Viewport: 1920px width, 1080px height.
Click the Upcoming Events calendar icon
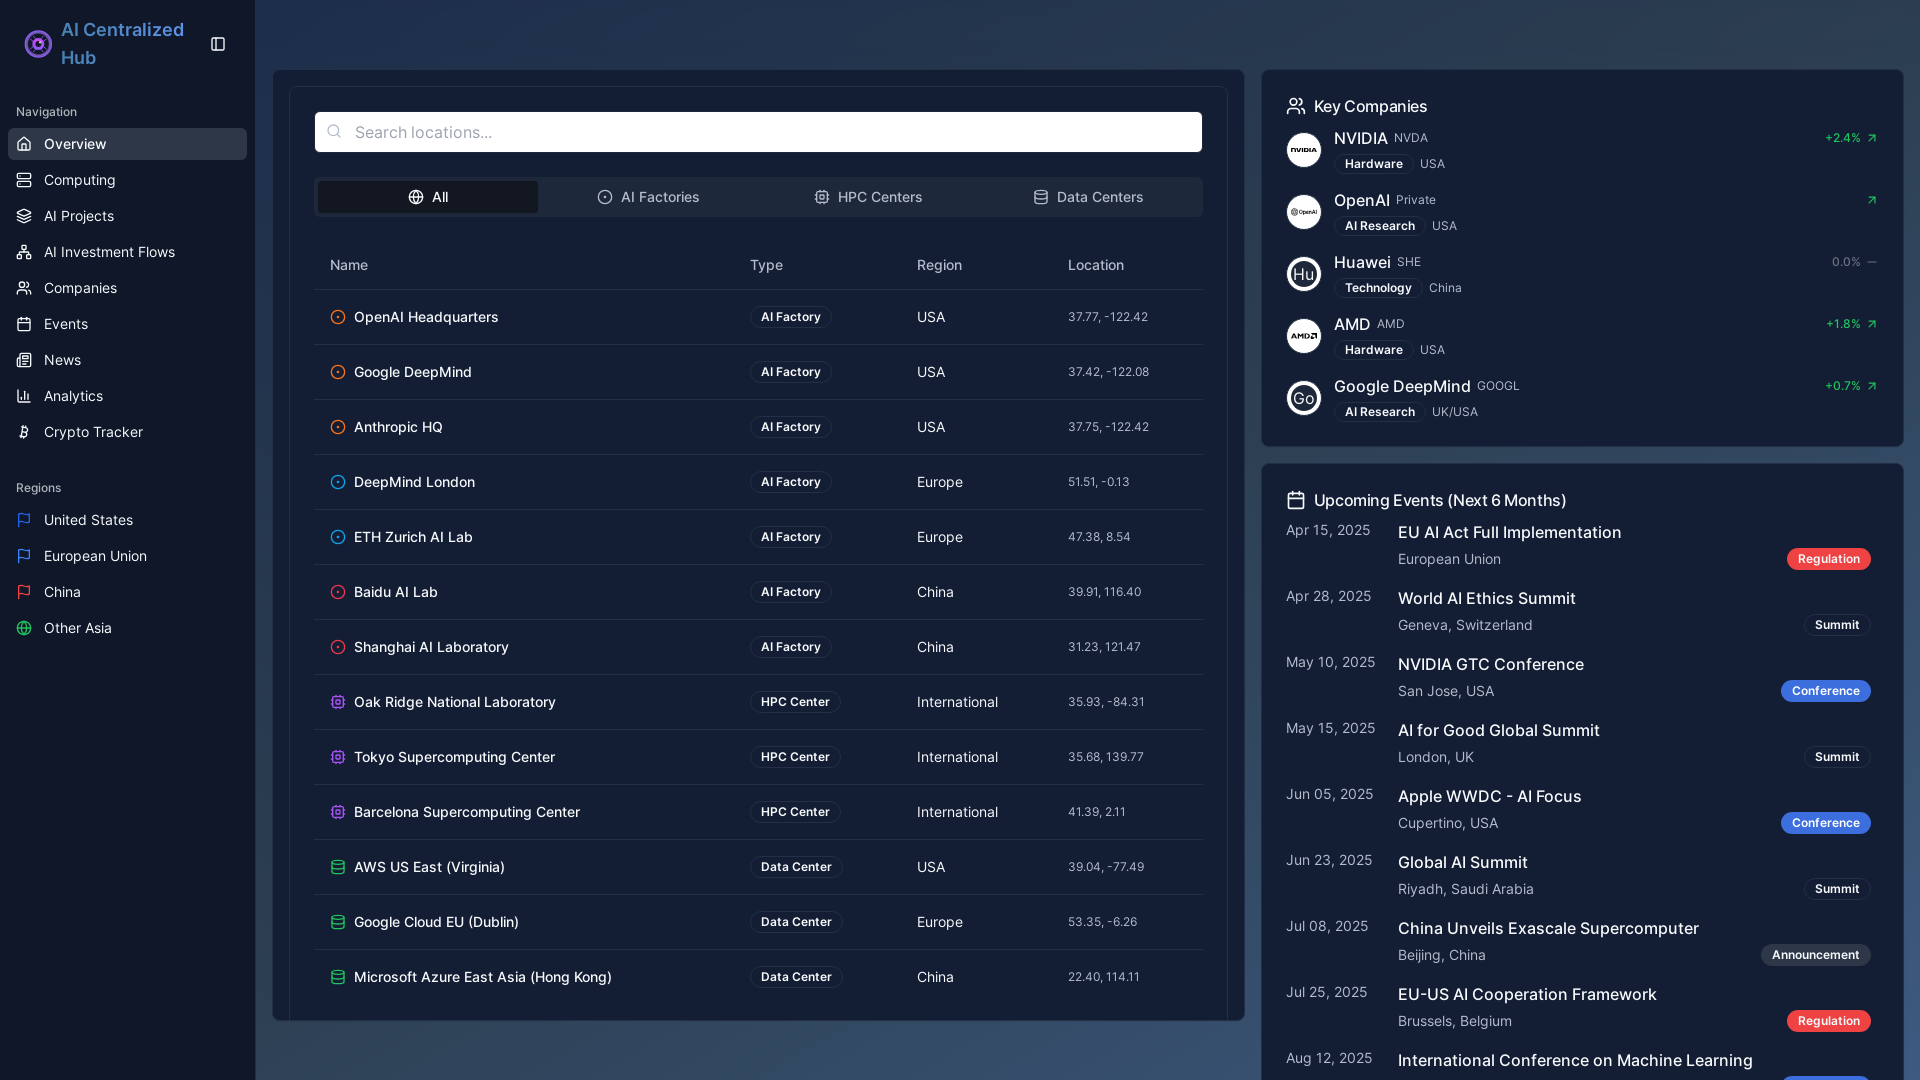pyautogui.click(x=1296, y=500)
